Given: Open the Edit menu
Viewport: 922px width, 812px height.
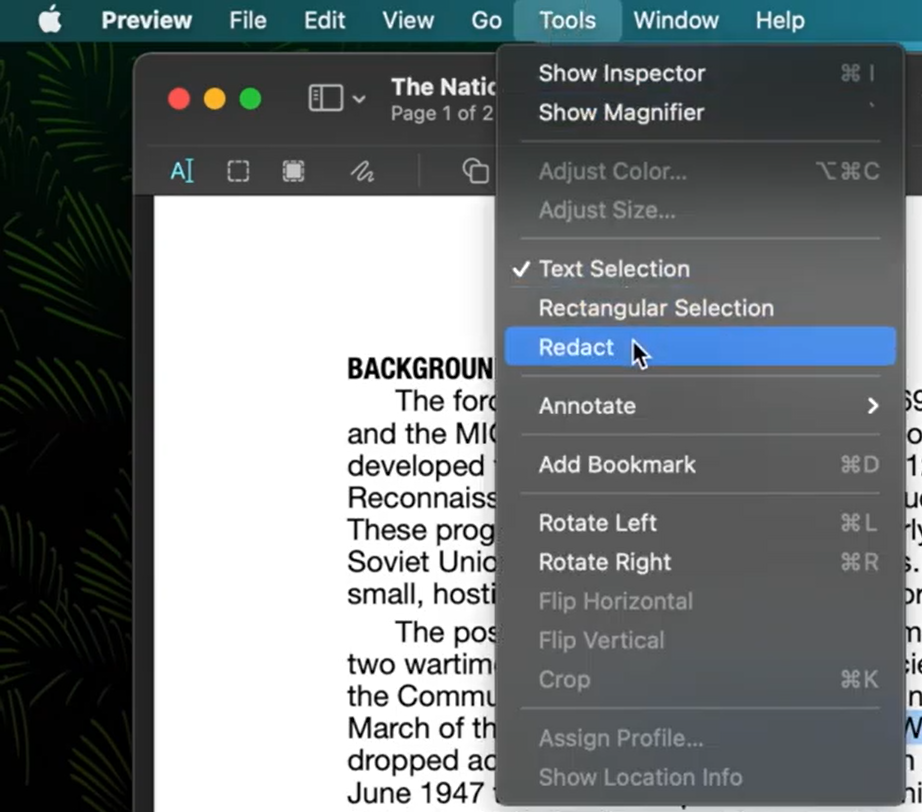Looking at the screenshot, I should (x=325, y=21).
